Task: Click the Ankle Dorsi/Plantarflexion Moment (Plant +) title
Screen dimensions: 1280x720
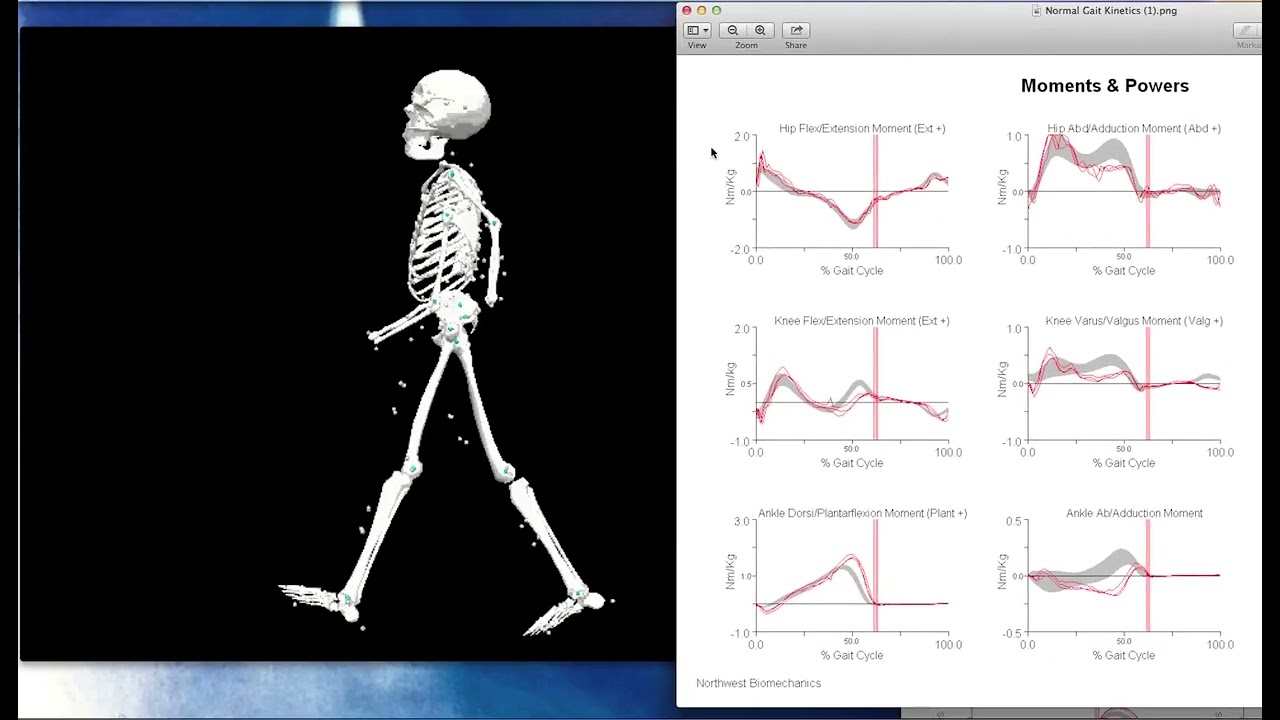Action: (862, 513)
